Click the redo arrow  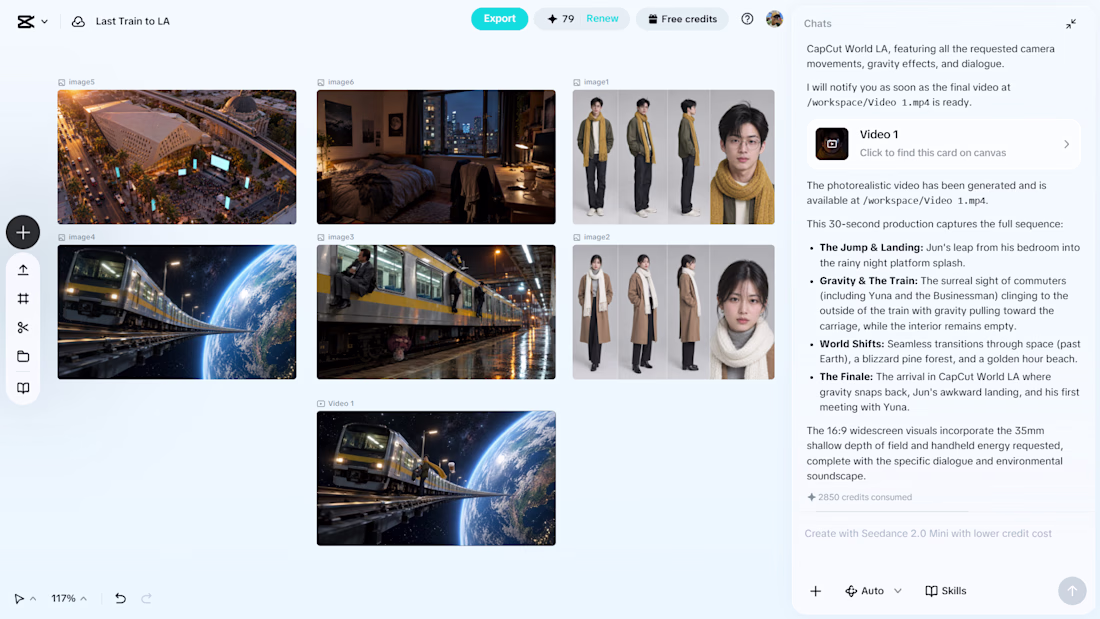coord(147,599)
